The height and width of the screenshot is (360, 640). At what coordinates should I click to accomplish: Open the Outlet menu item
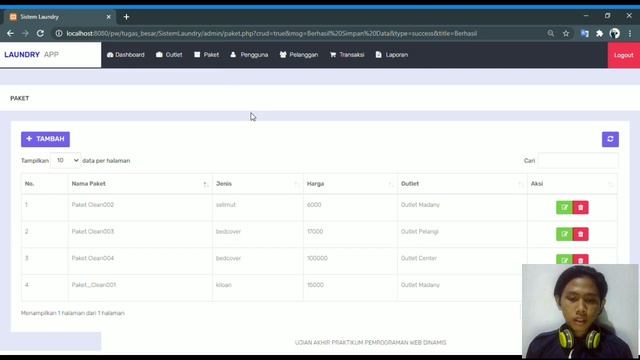pos(169,55)
